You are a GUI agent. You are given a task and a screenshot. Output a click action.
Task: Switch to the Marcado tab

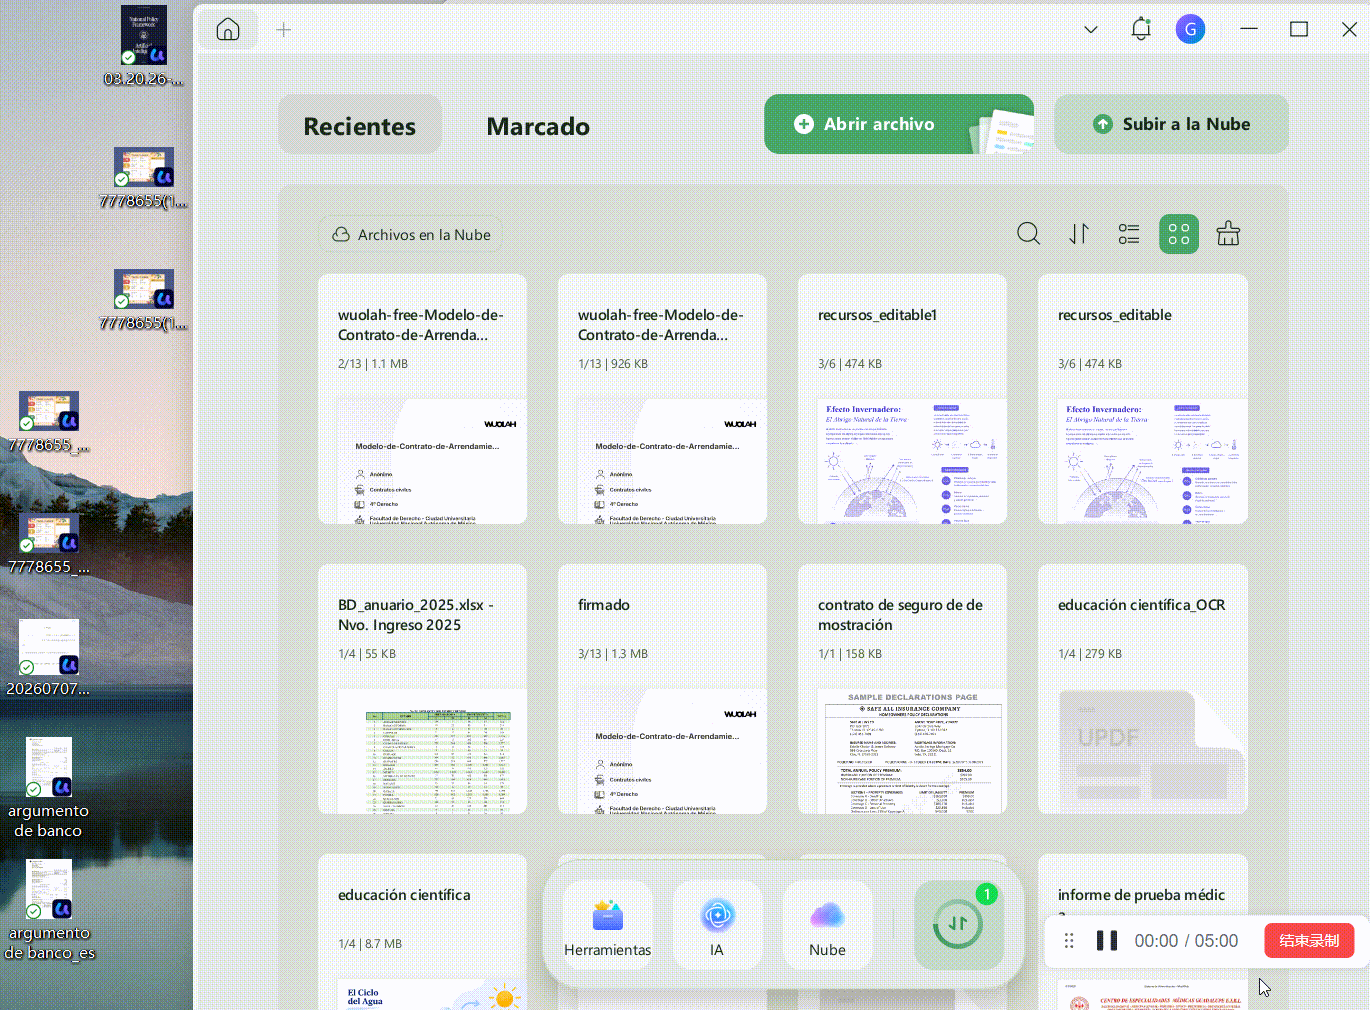pos(538,126)
